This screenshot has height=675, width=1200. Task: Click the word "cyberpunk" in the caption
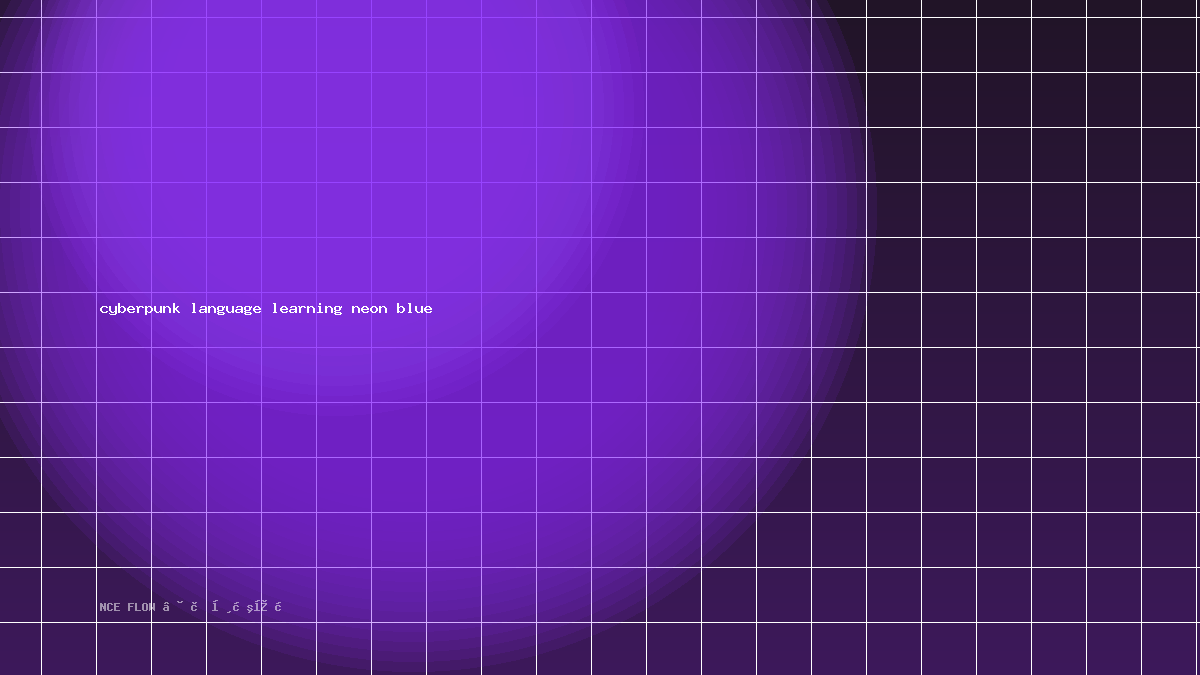(140, 309)
